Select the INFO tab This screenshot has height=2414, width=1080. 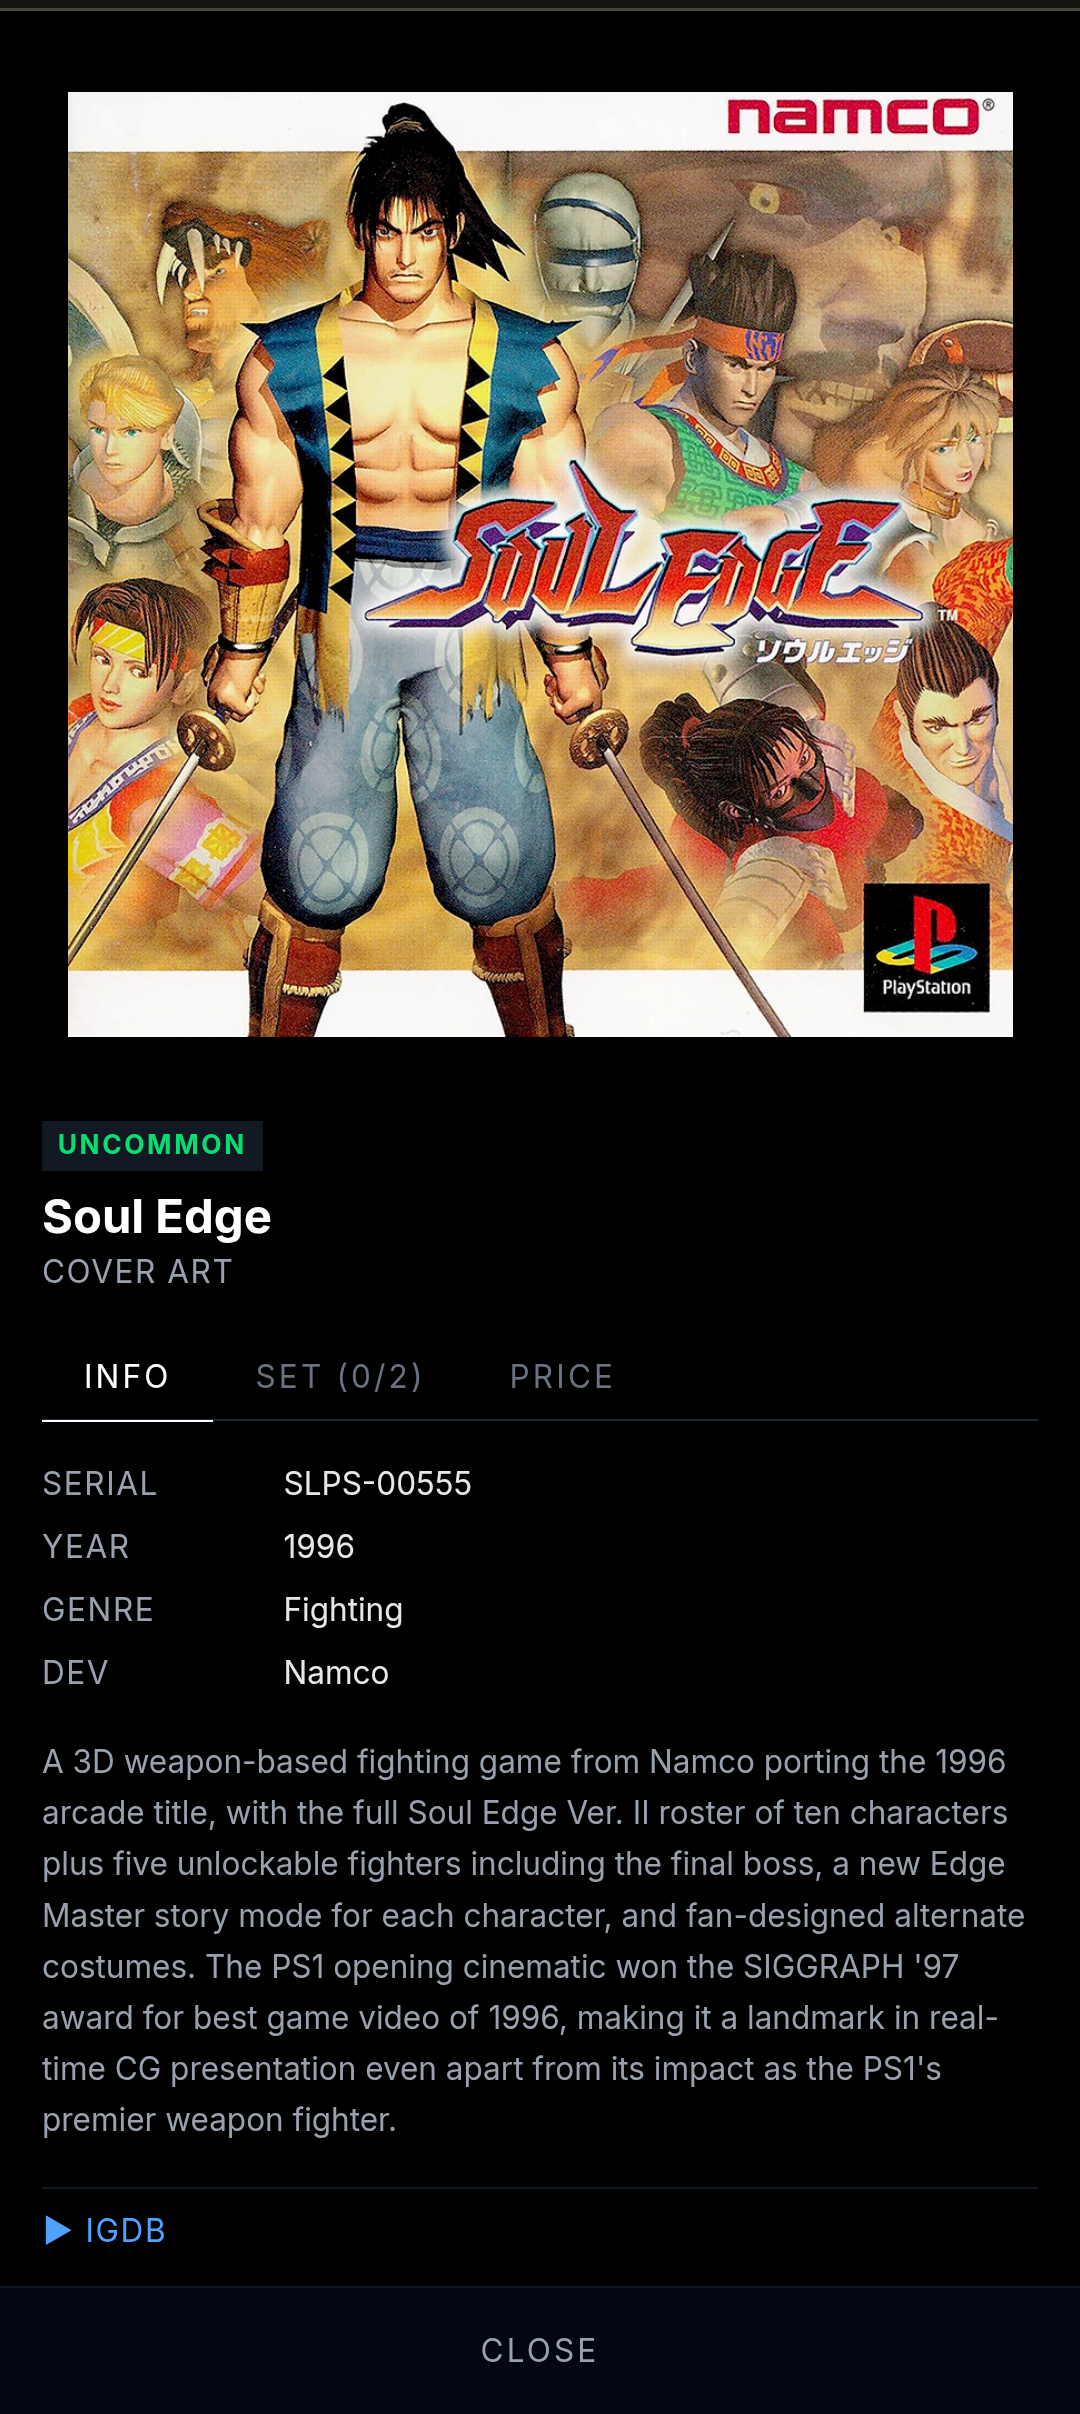point(127,1377)
